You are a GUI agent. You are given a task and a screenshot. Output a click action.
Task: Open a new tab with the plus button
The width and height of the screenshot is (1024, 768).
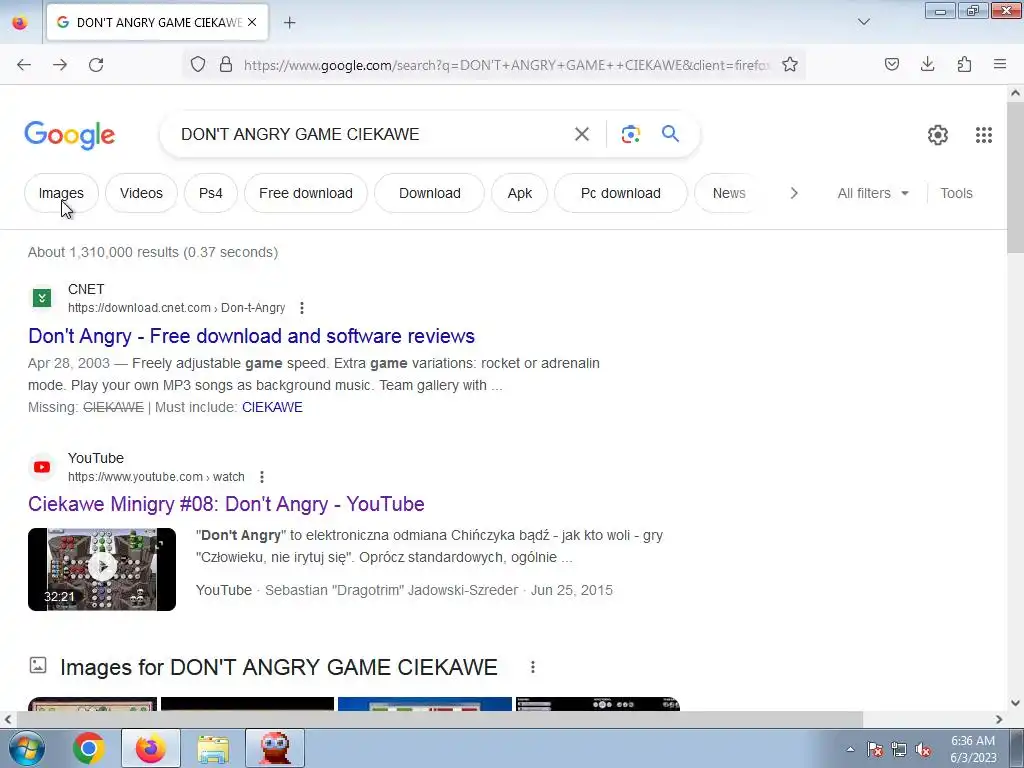click(290, 23)
